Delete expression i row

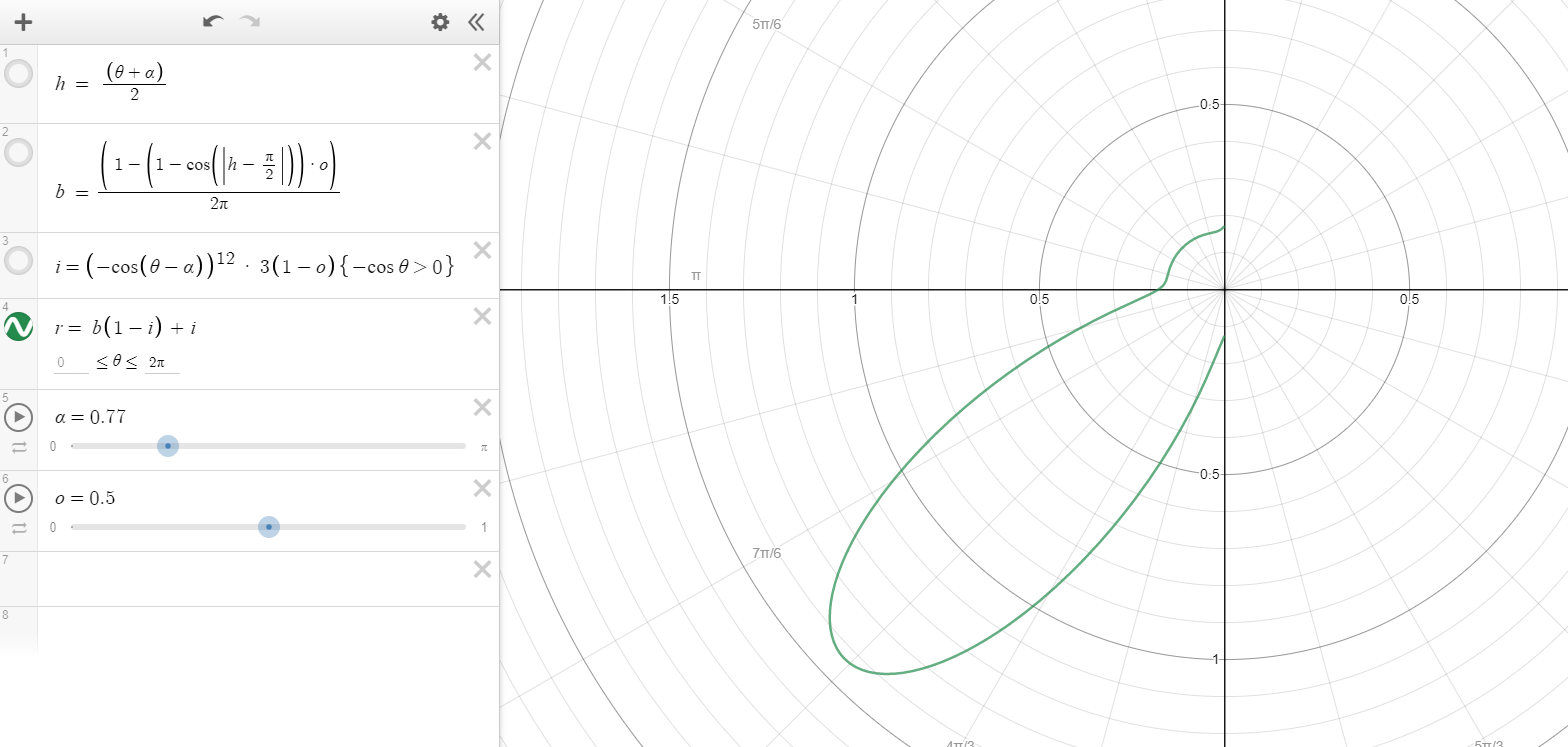(482, 250)
